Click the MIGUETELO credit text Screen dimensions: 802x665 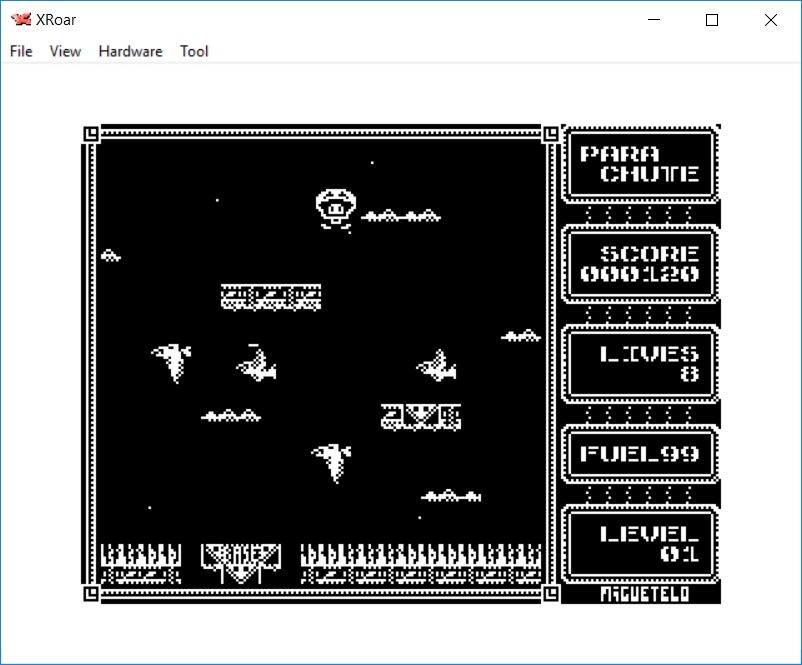click(x=640, y=594)
